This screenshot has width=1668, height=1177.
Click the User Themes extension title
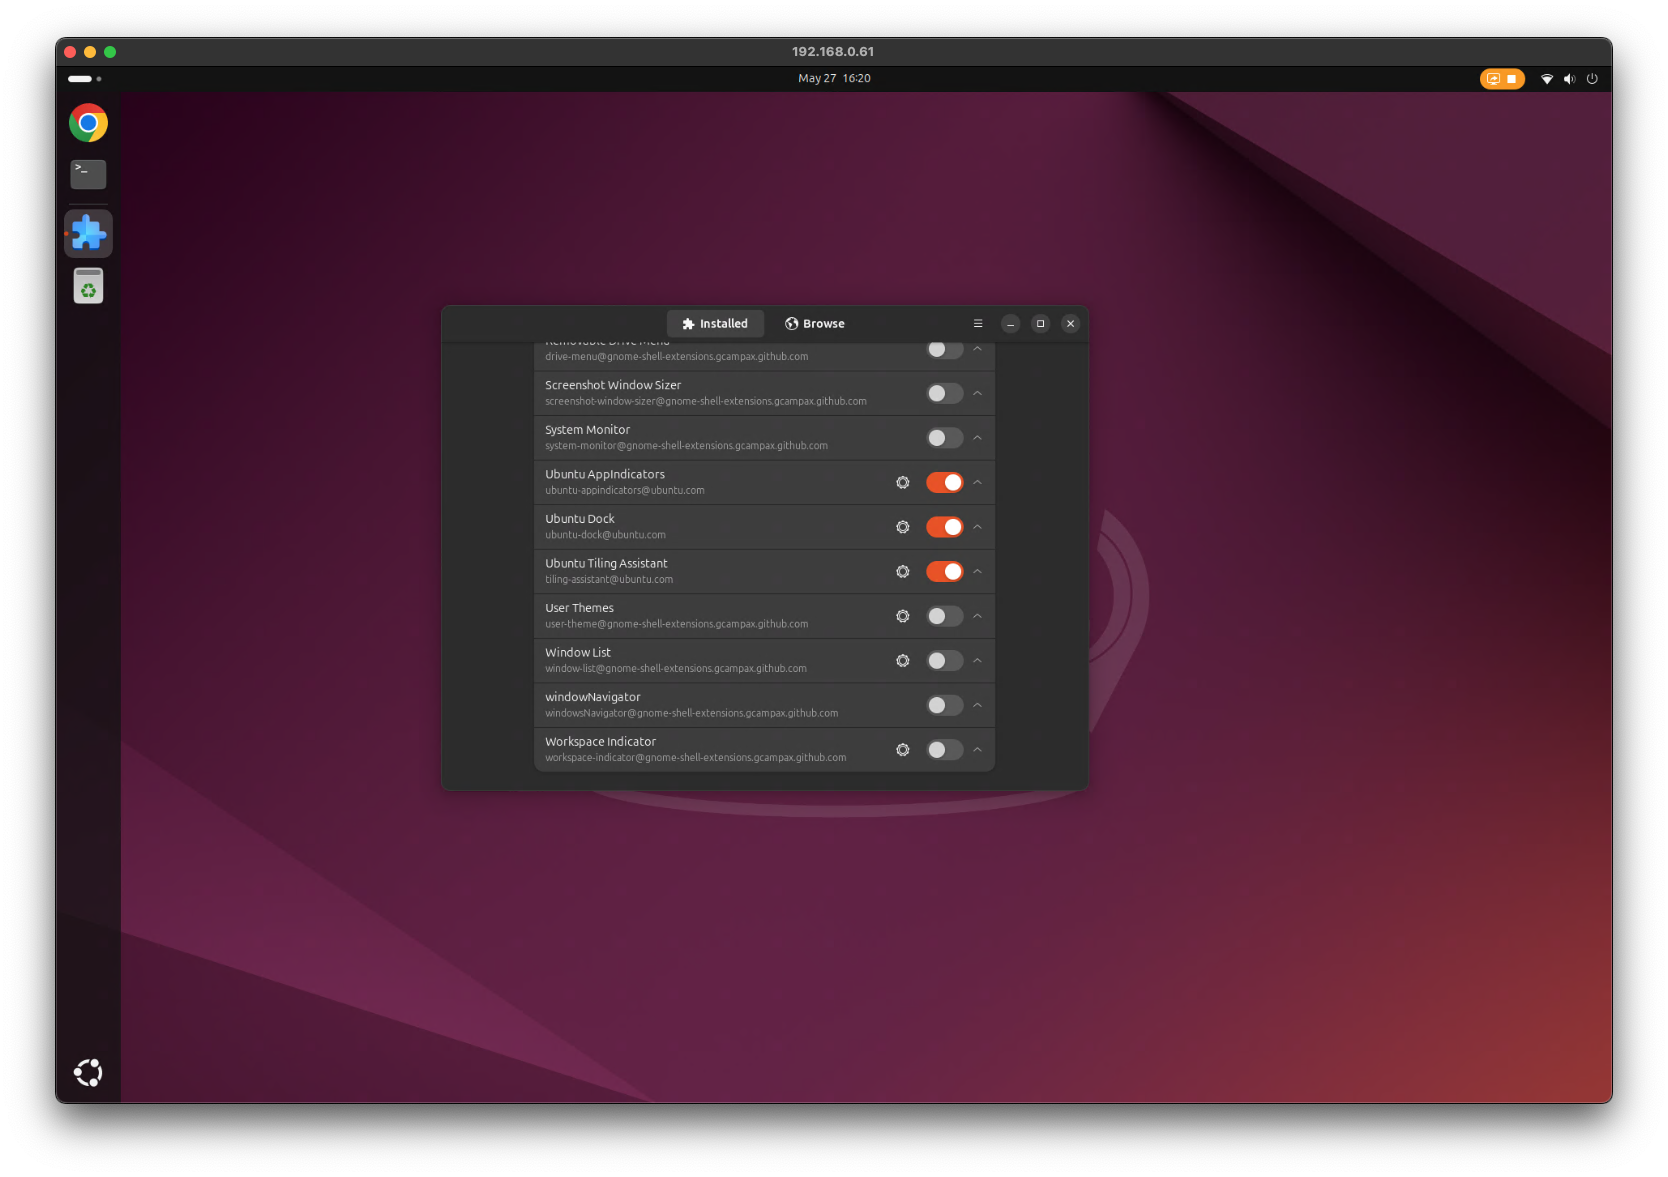coord(579,608)
